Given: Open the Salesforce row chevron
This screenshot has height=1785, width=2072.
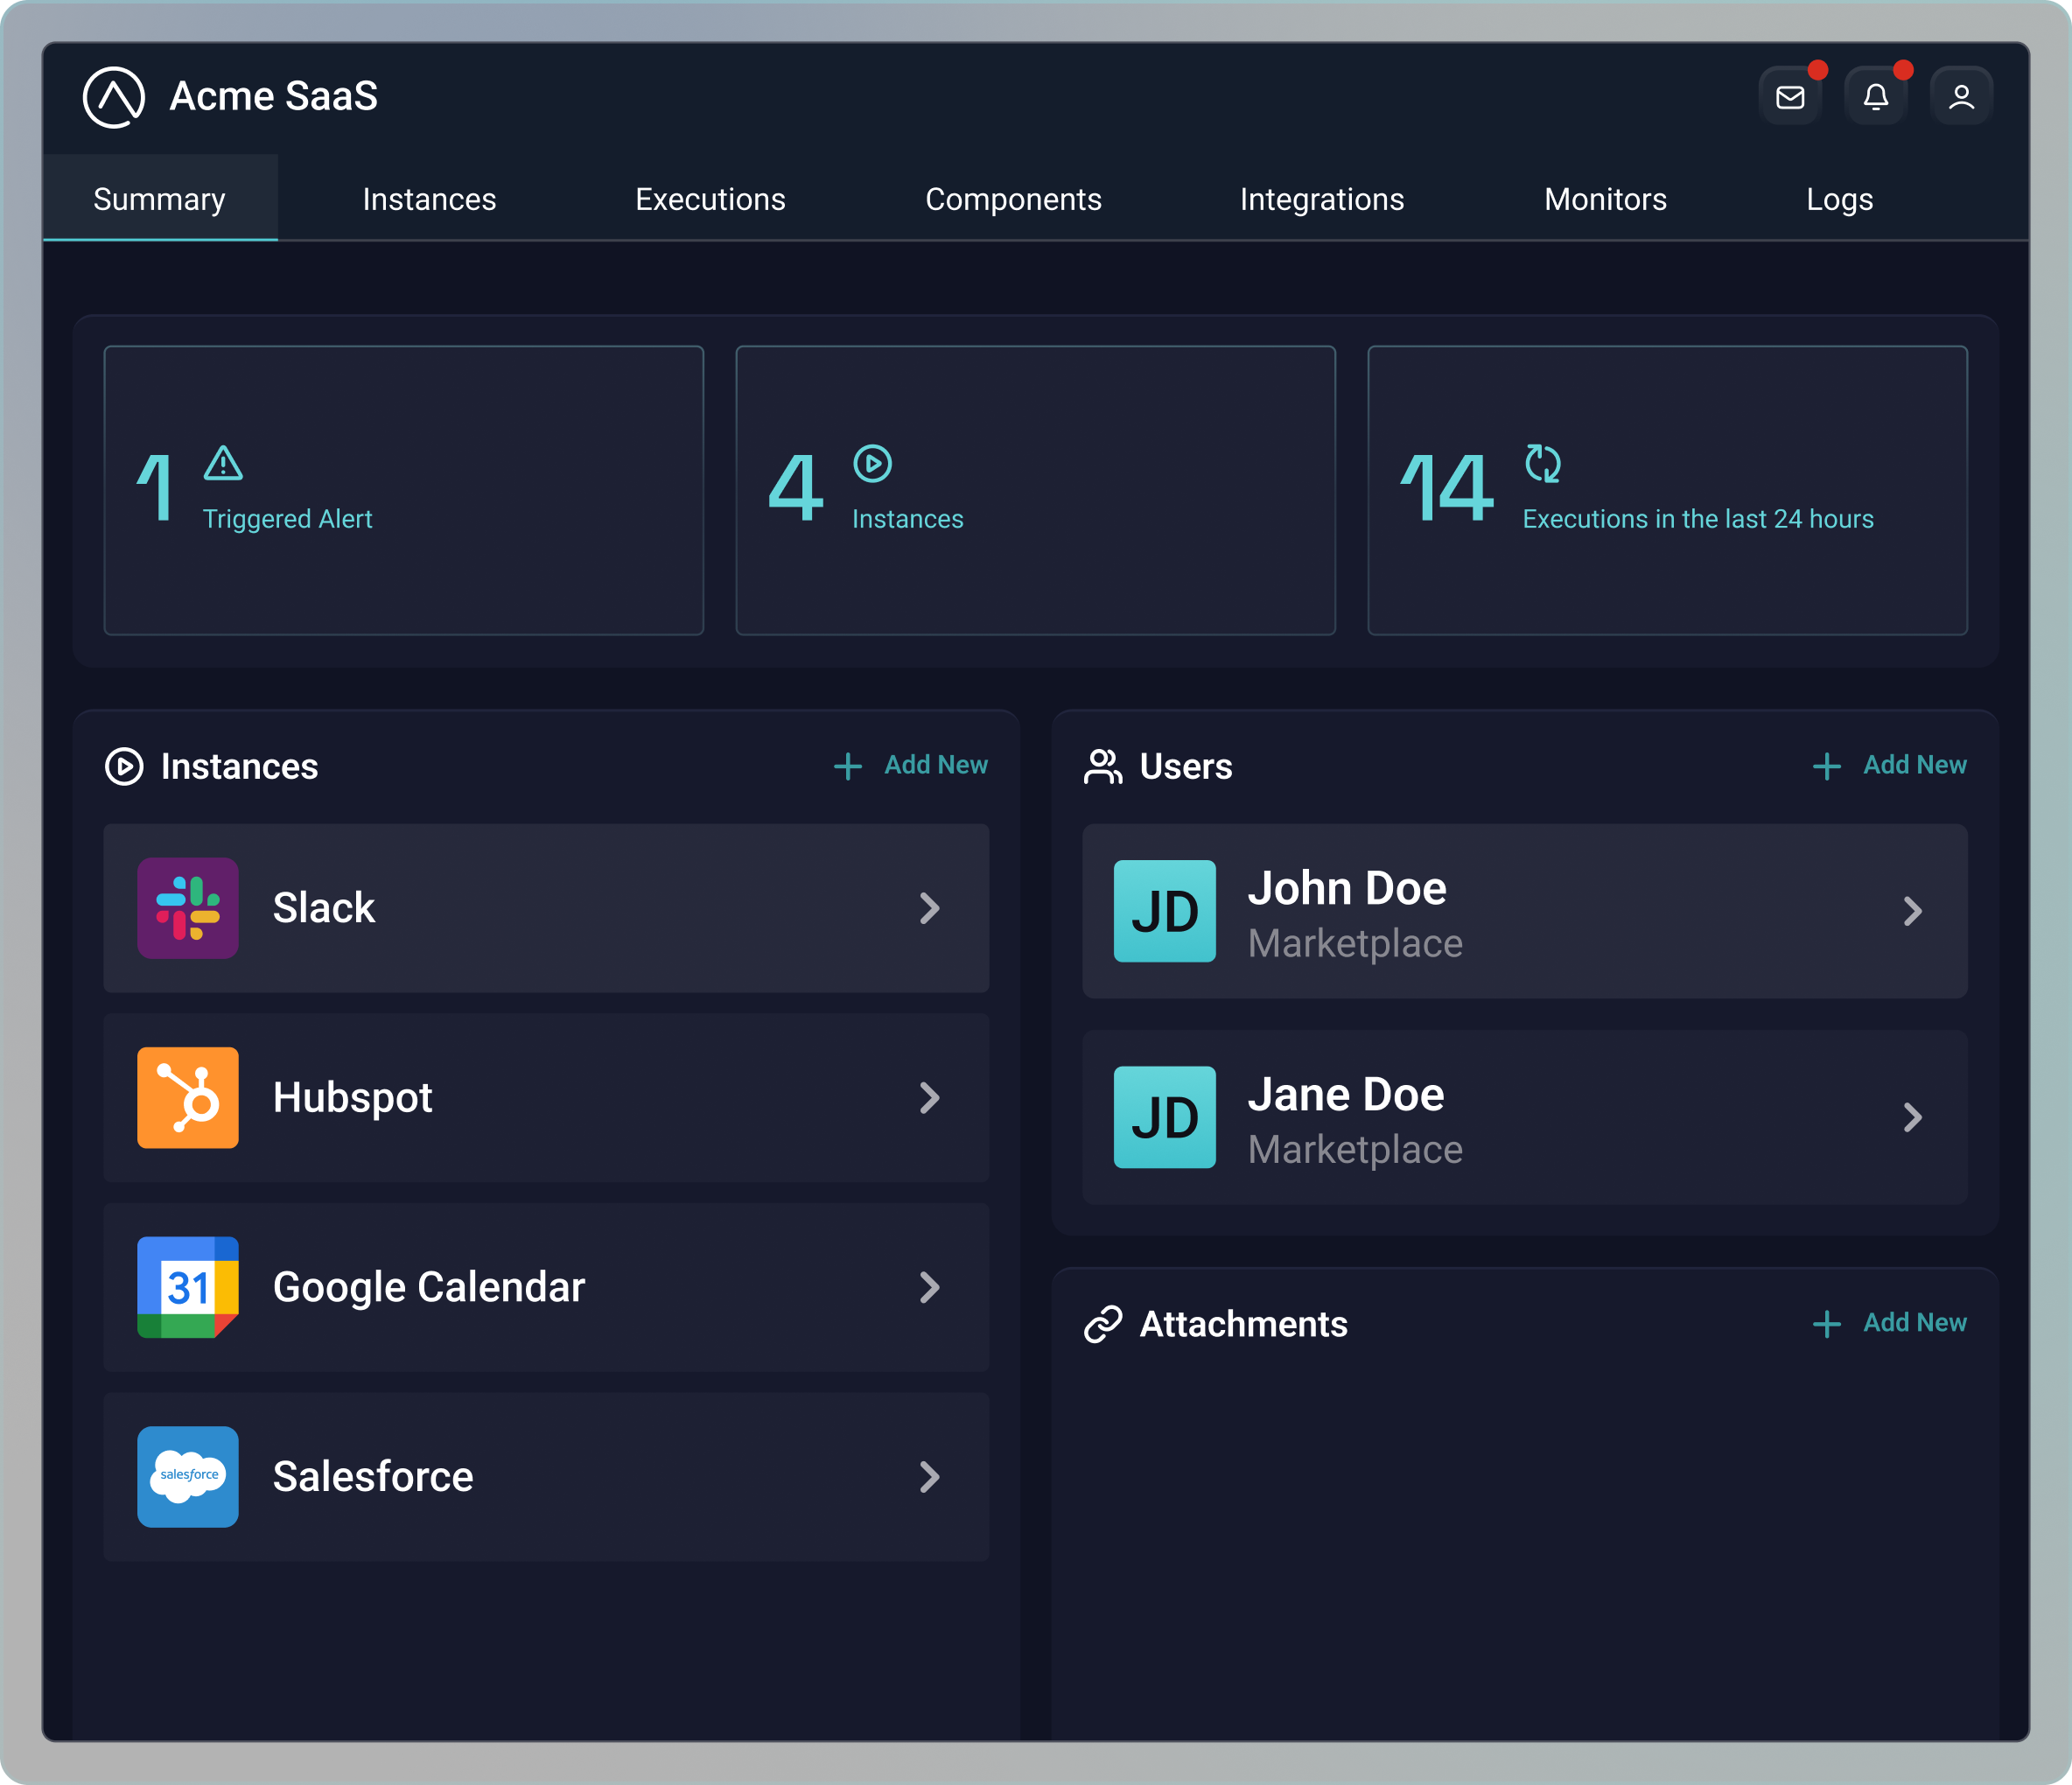Looking at the screenshot, I should click(930, 1476).
